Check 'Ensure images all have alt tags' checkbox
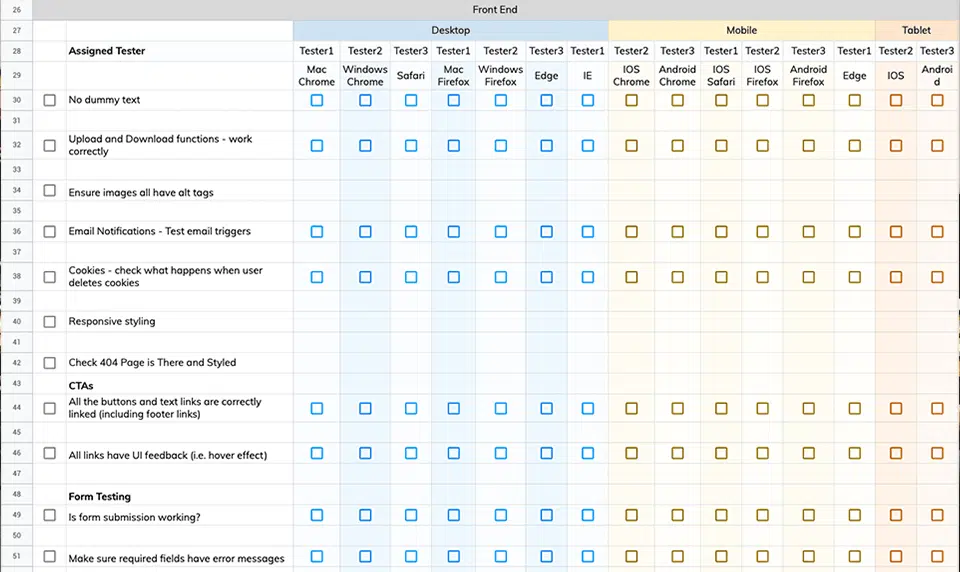The height and width of the screenshot is (572, 960). tap(50, 190)
